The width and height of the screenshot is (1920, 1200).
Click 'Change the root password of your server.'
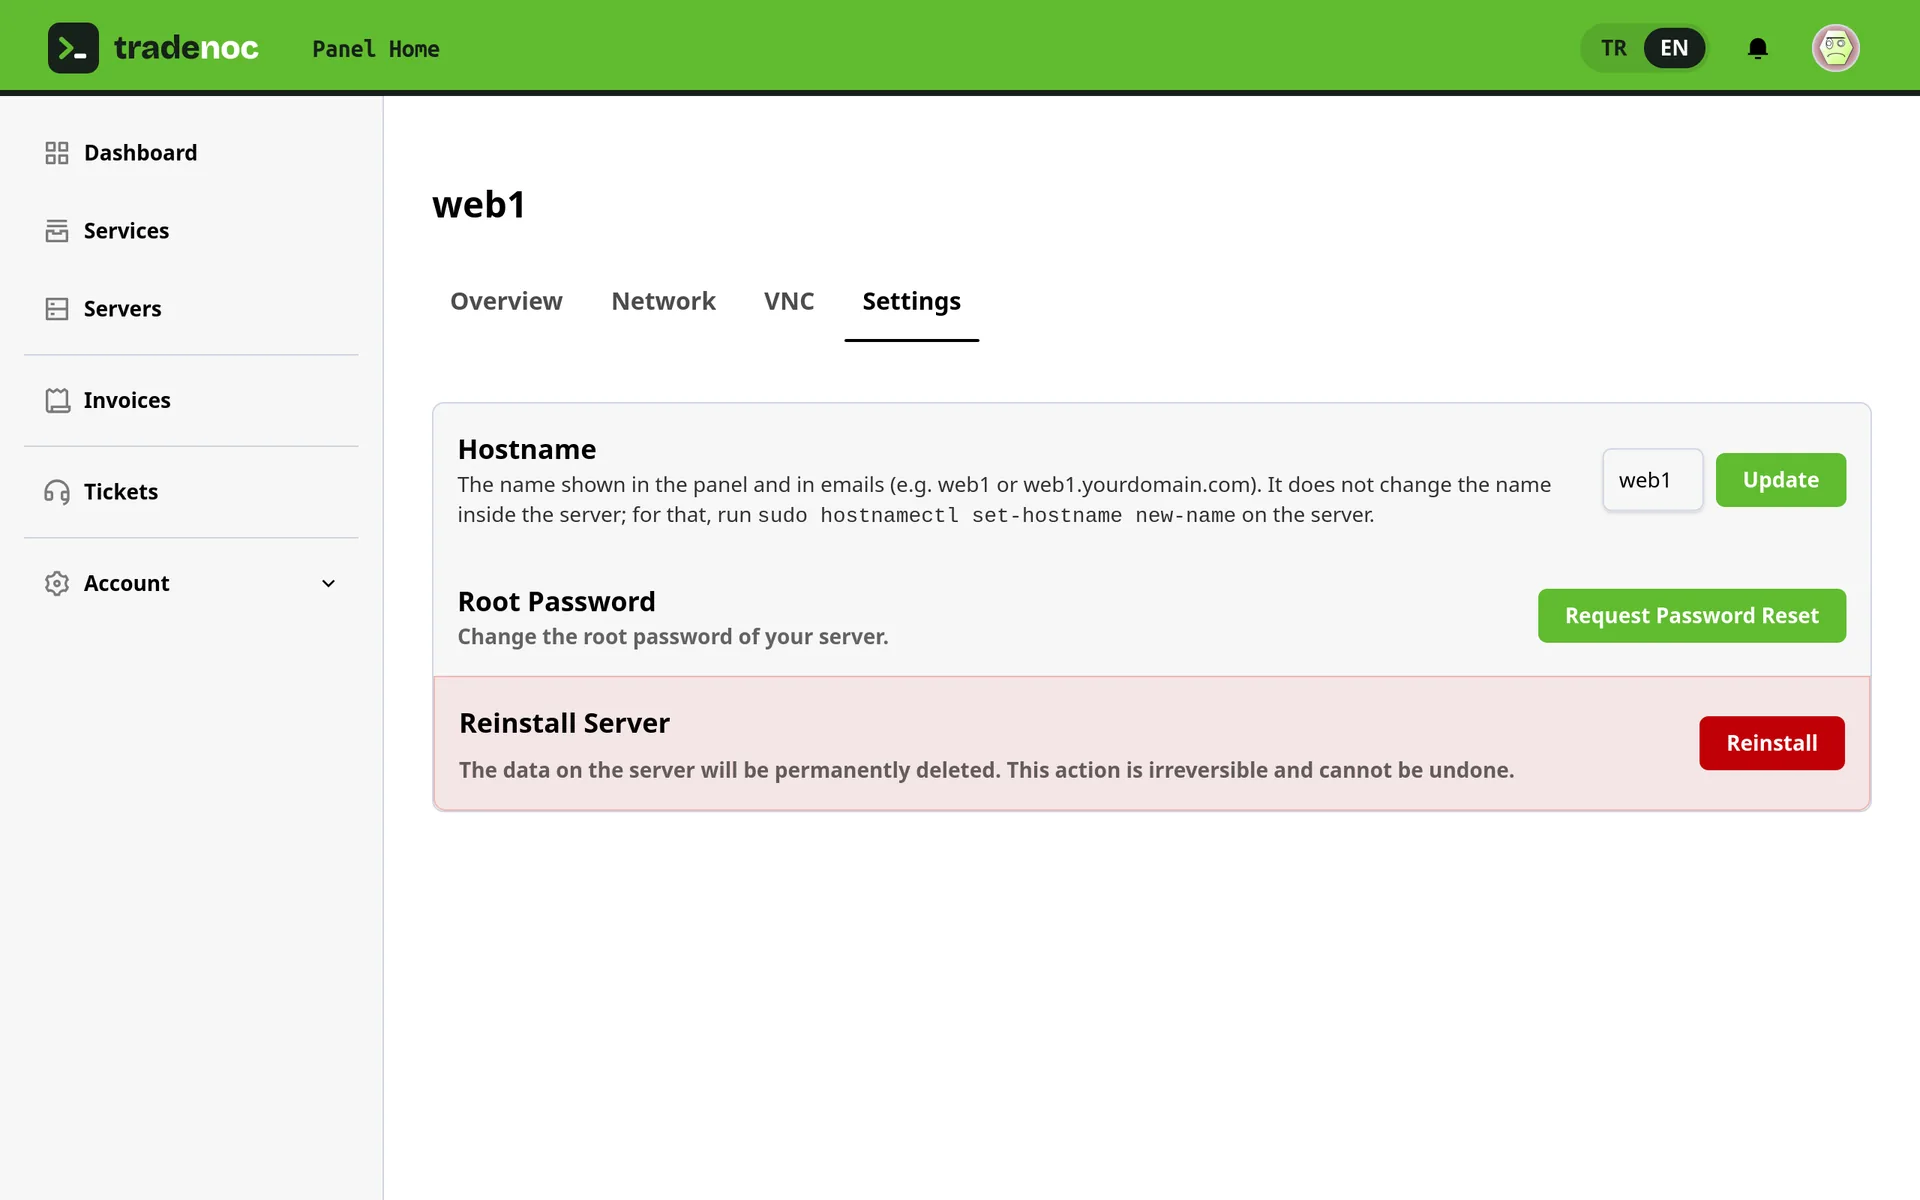click(673, 637)
